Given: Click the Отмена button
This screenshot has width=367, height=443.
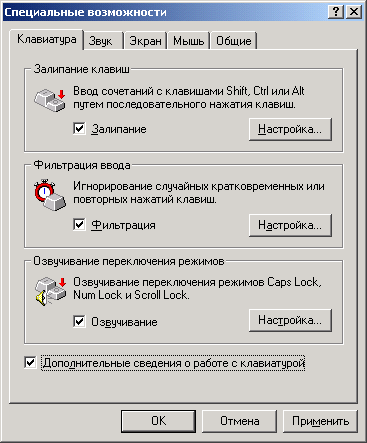Looking at the screenshot, I should (239, 421).
